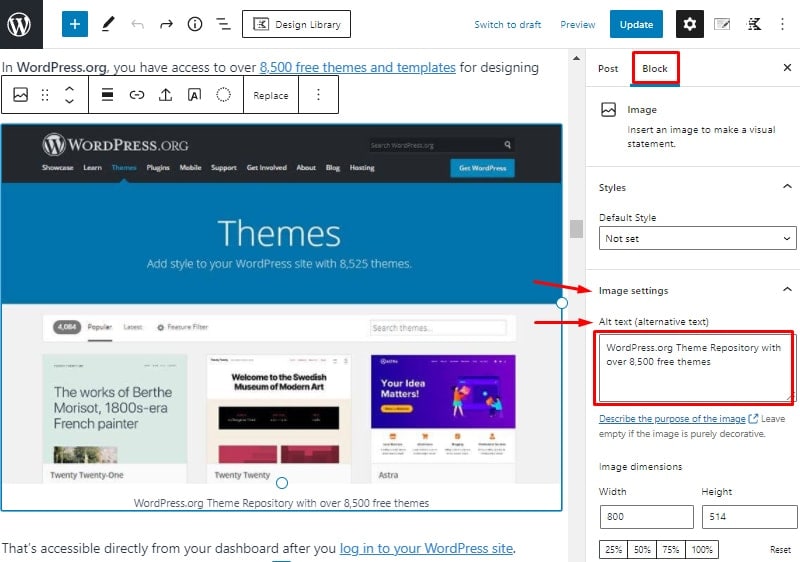
Task: Click the block drag handle dots
Action: coord(45,95)
